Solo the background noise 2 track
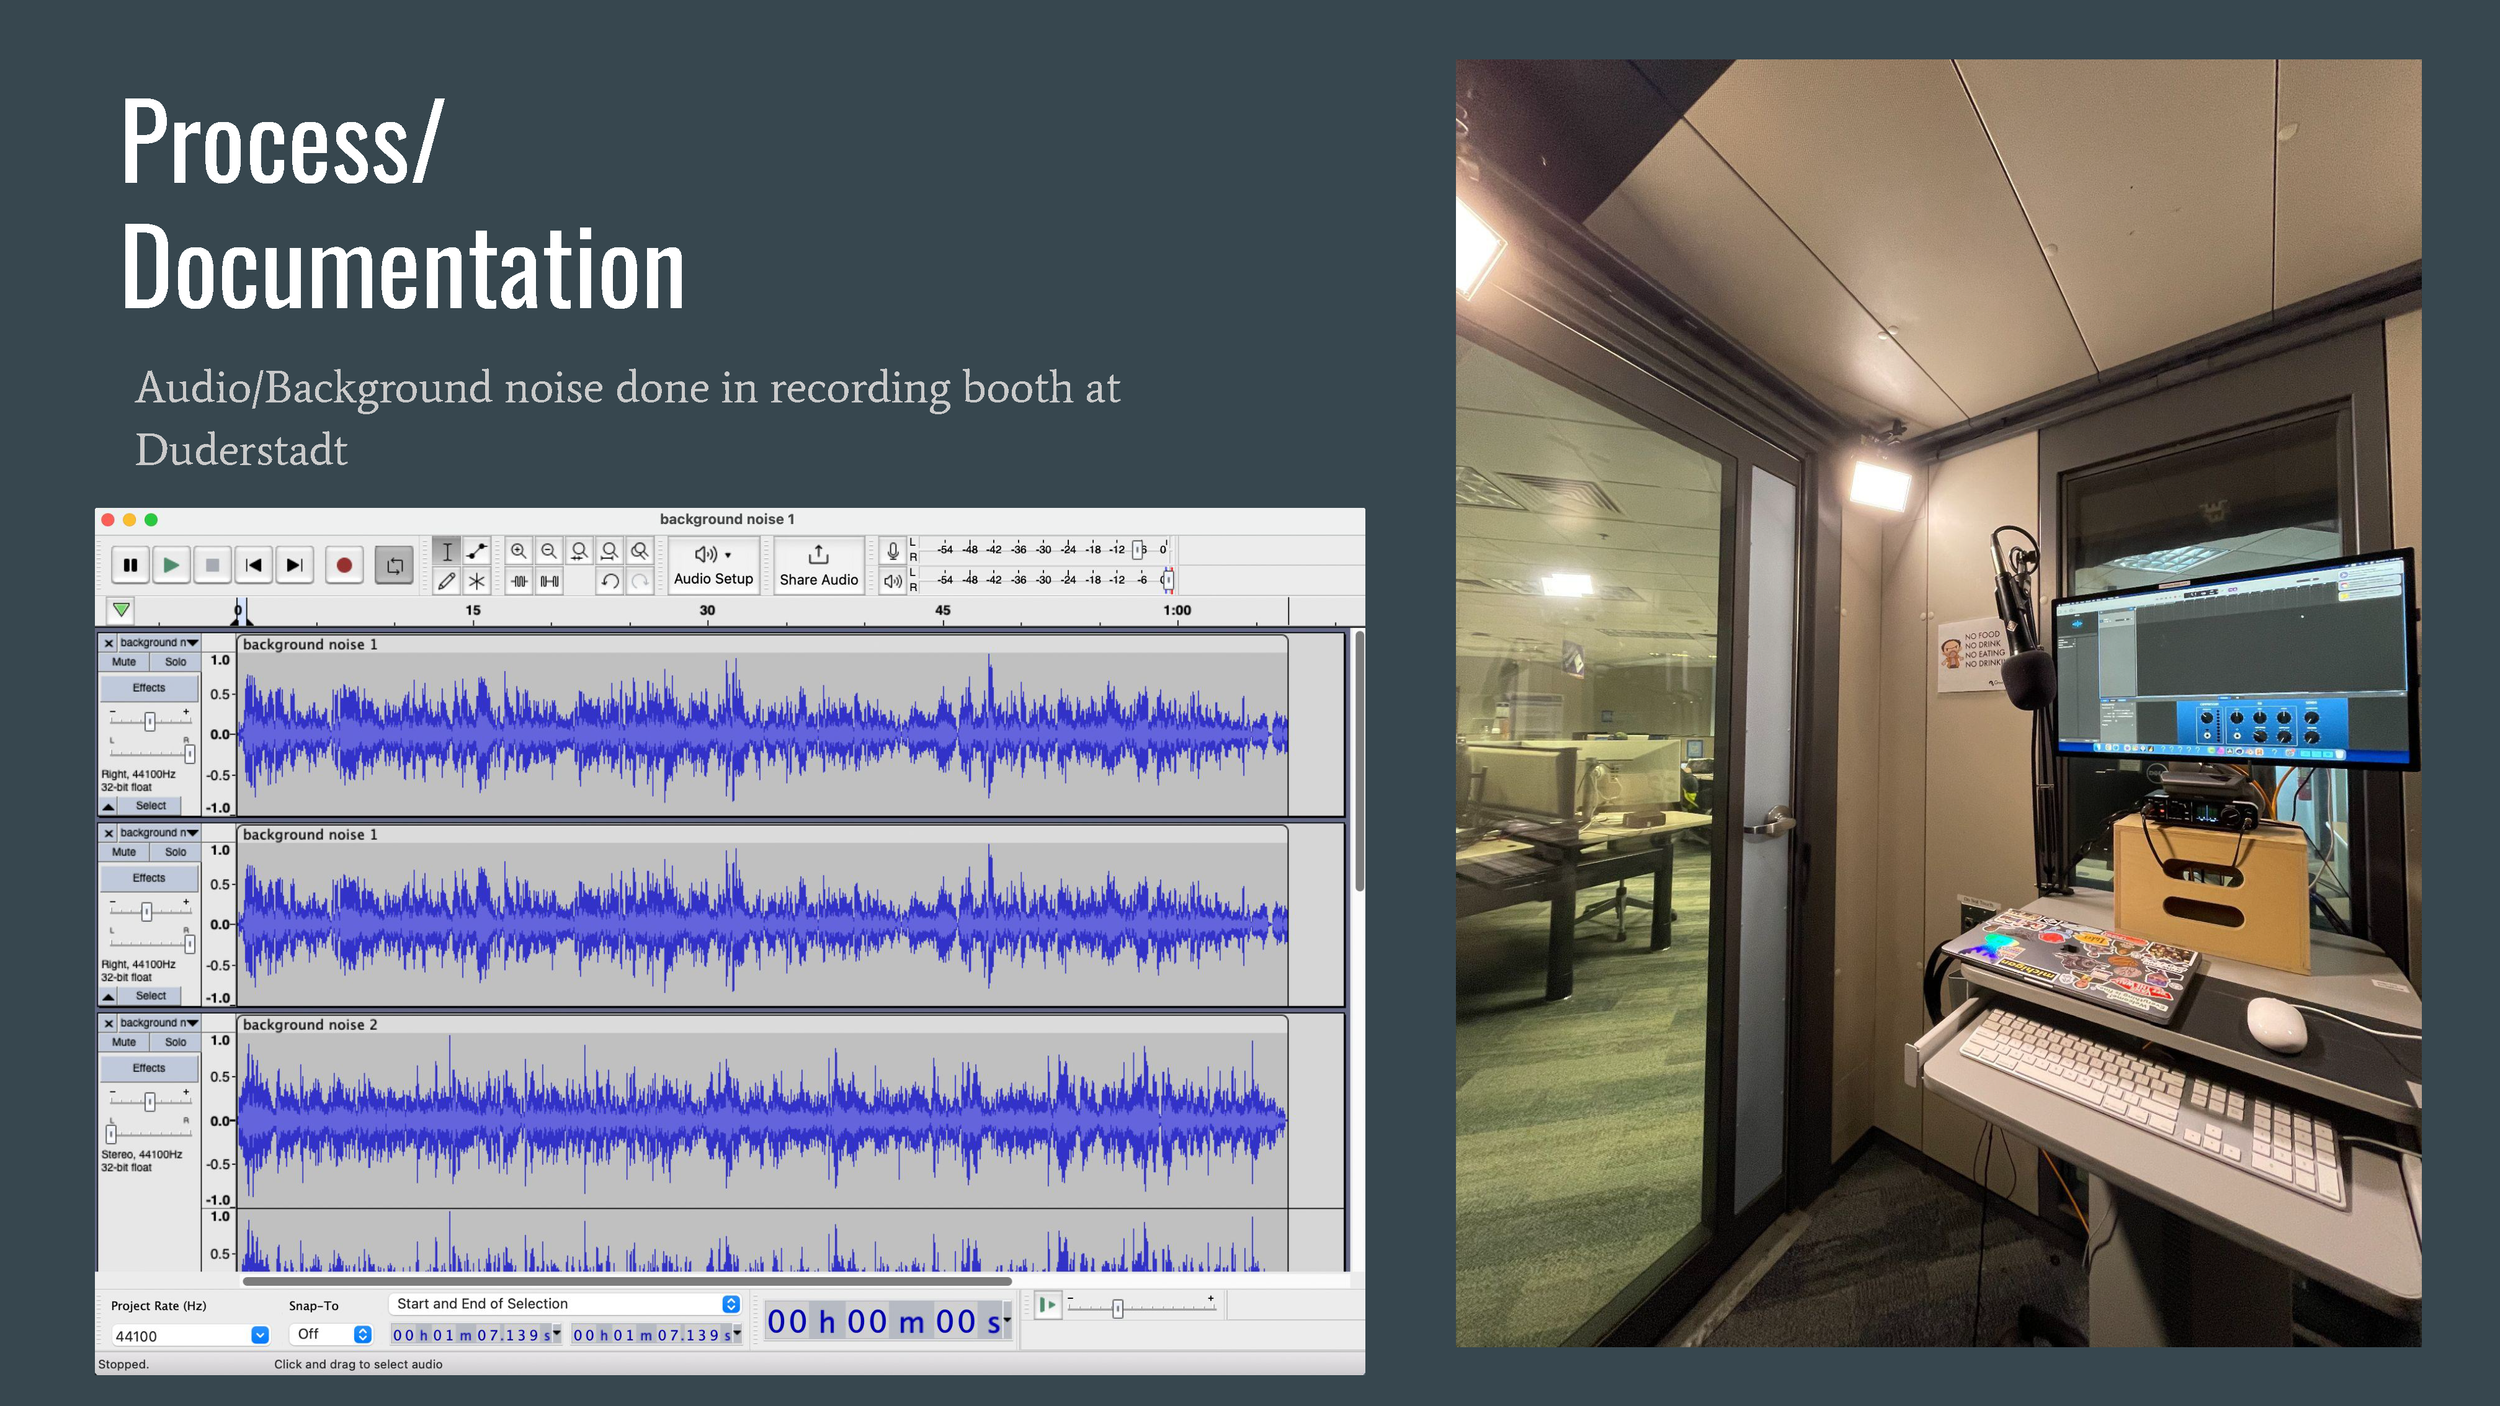 coord(175,1042)
